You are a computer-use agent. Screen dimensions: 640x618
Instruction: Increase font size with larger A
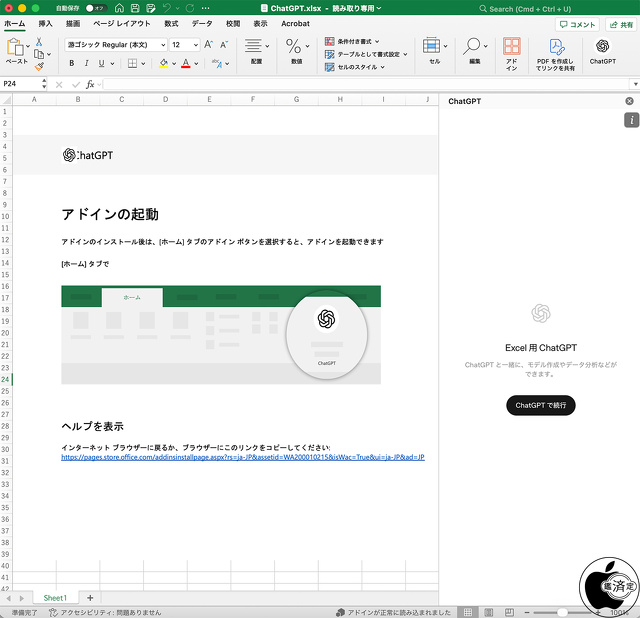pos(209,44)
